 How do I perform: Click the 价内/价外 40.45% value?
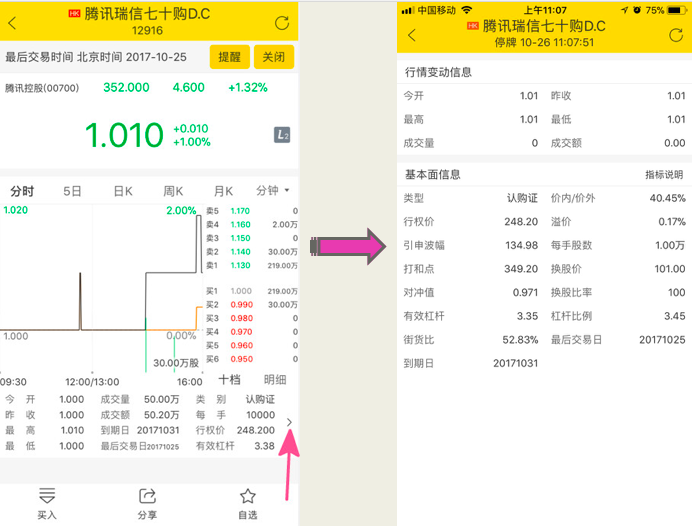[667, 198]
